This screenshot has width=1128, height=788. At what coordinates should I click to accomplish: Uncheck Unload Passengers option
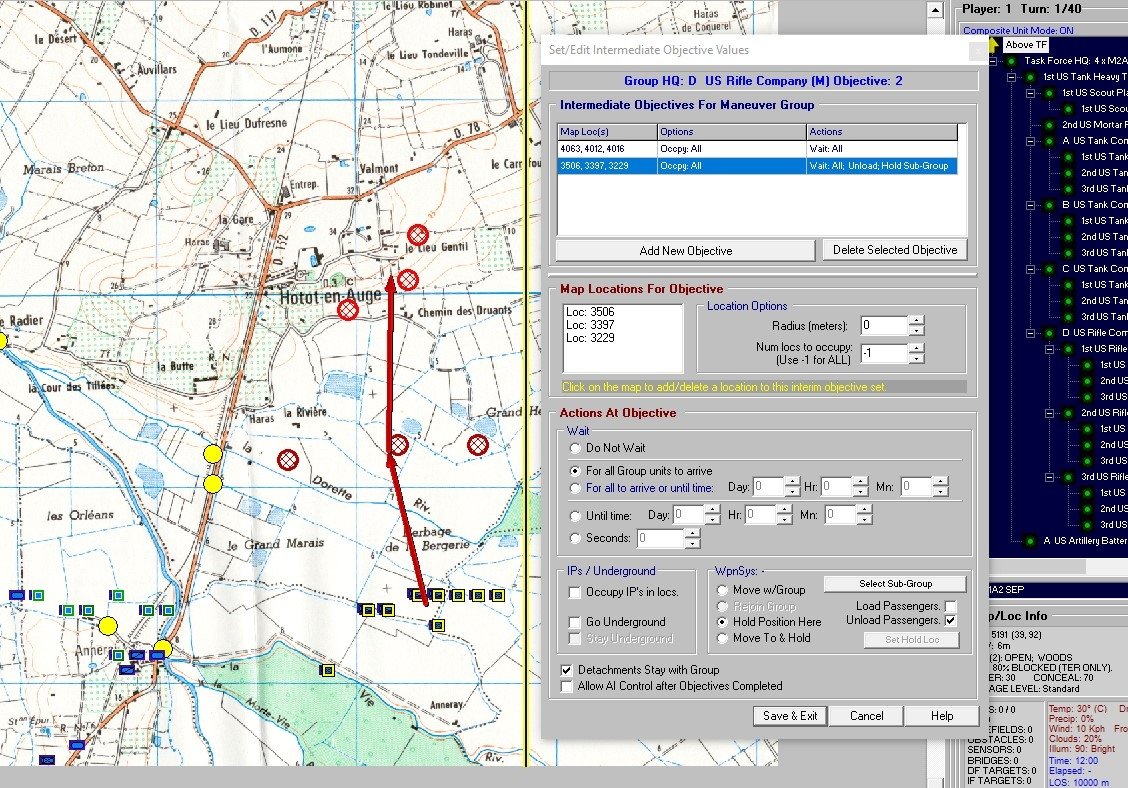pyautogui.click(x=950, y=621)
